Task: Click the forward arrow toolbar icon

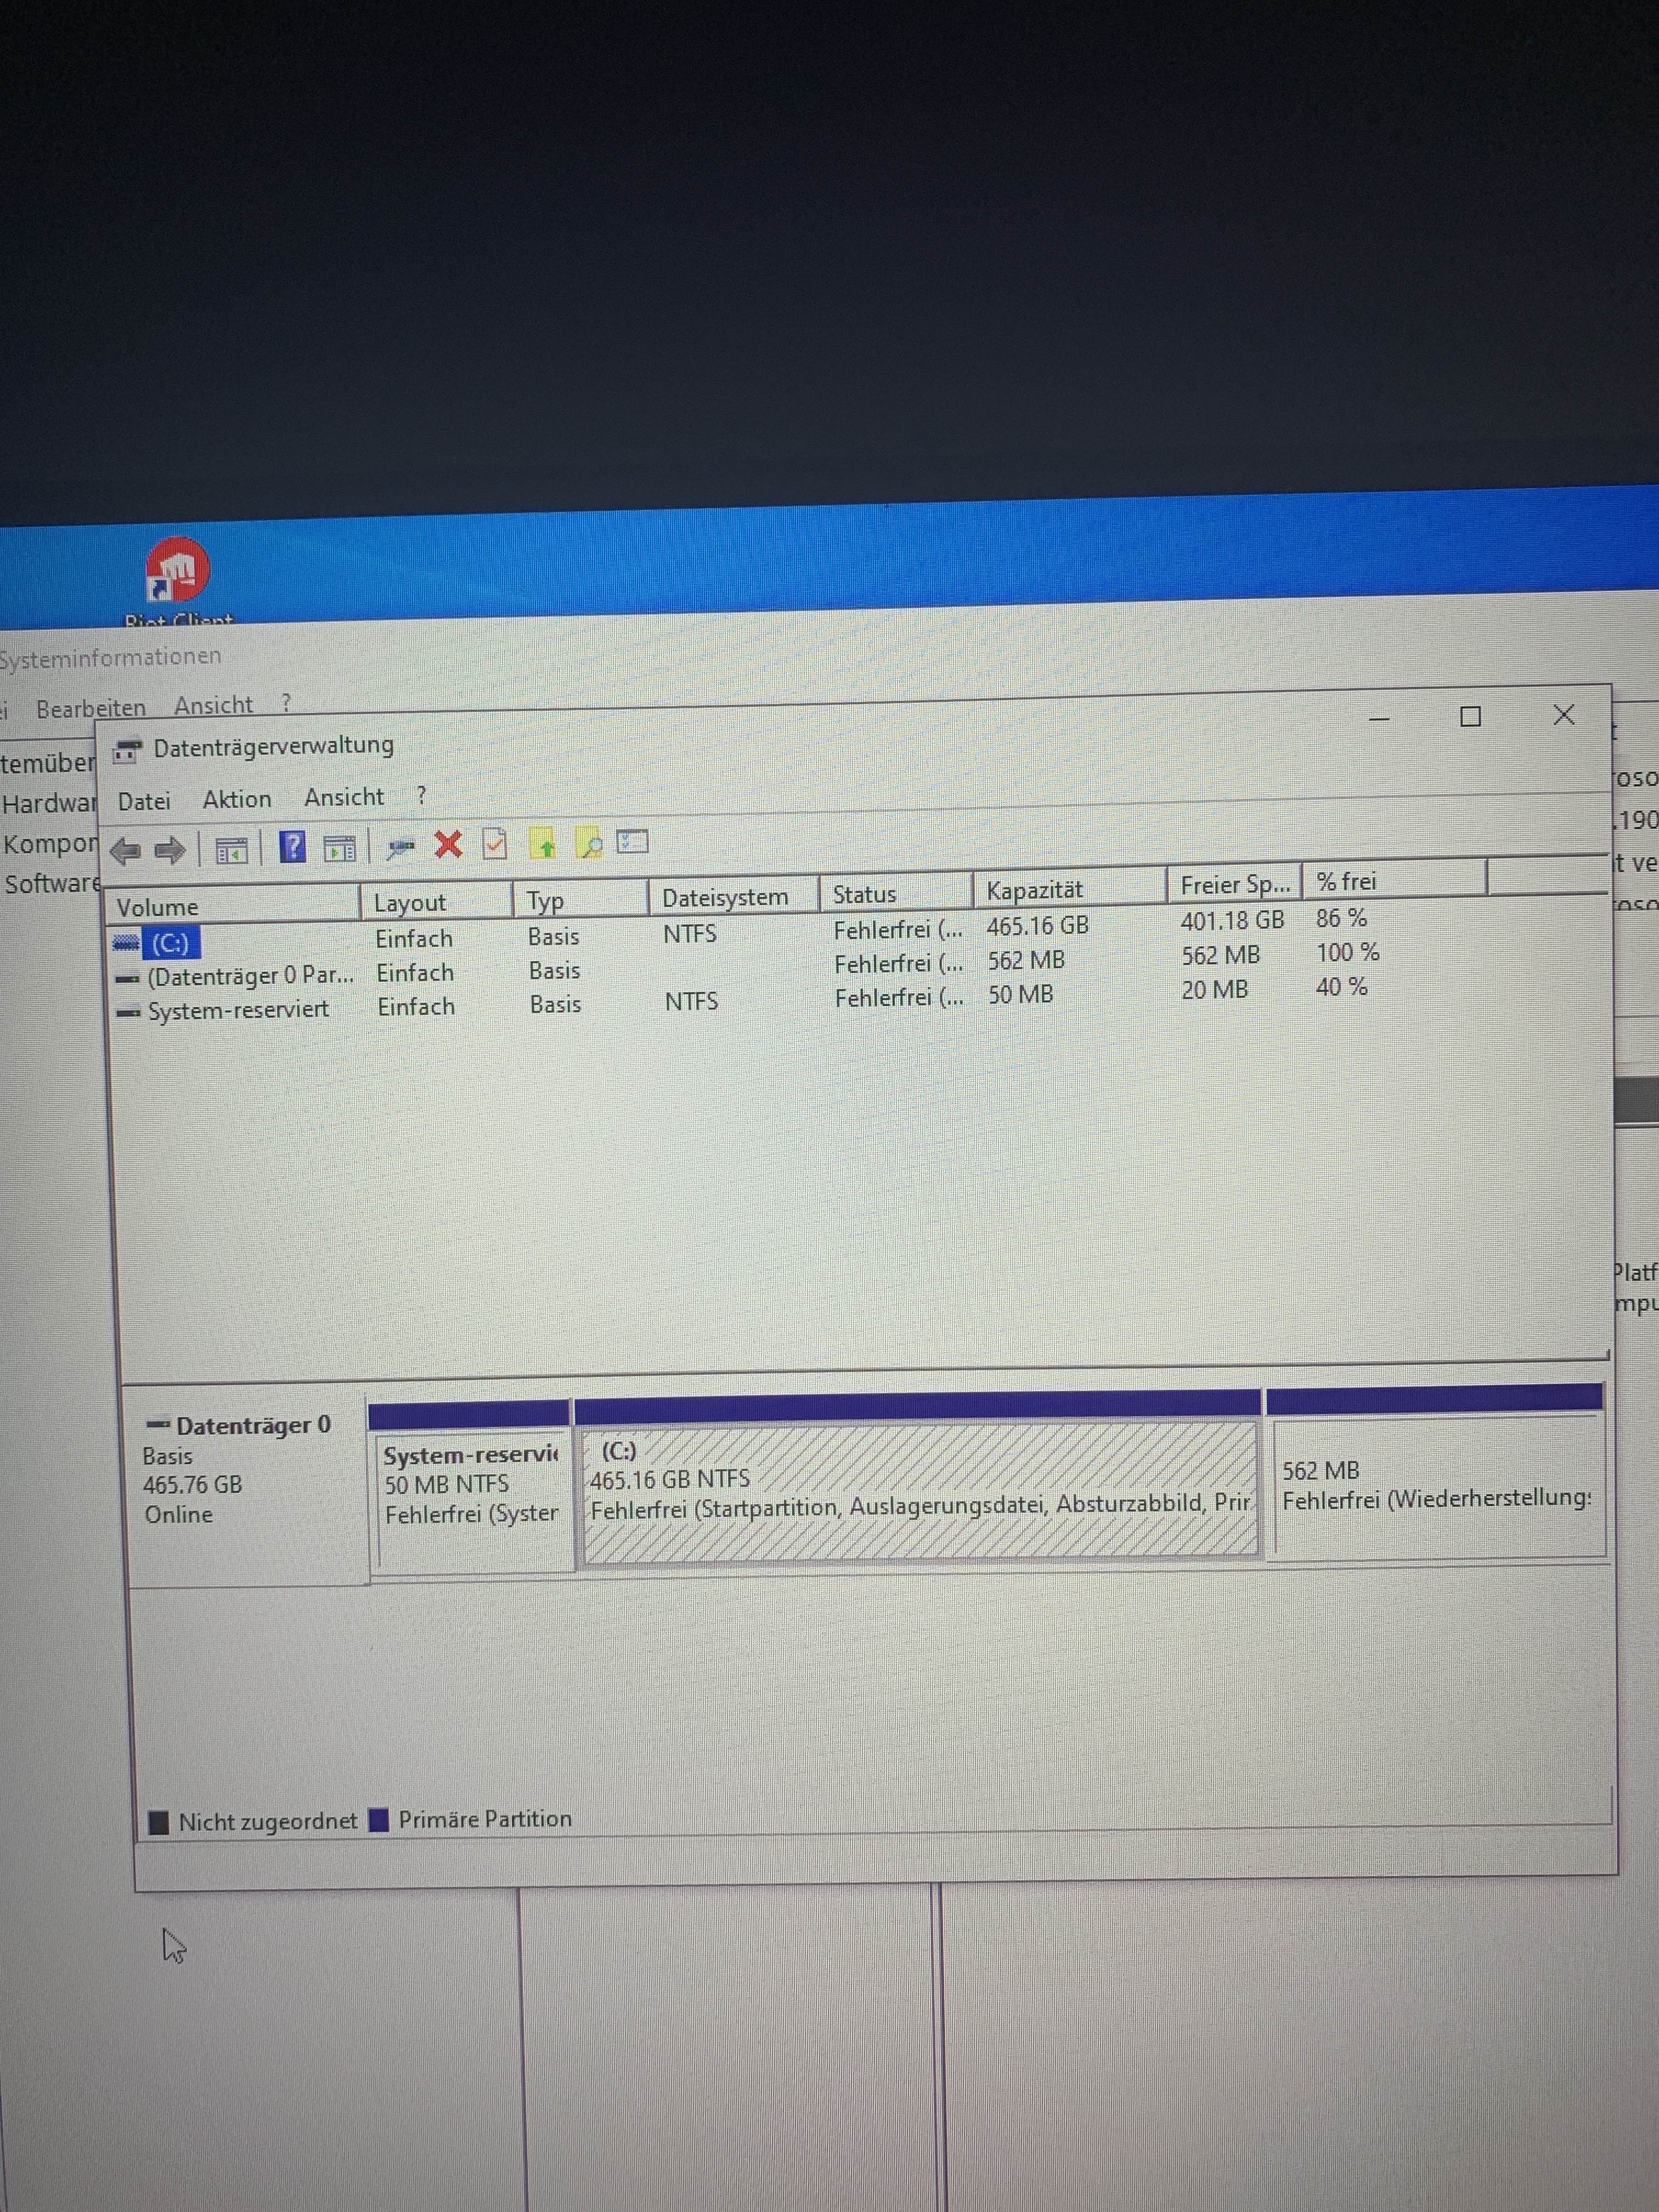Action: tap(171, 850)
